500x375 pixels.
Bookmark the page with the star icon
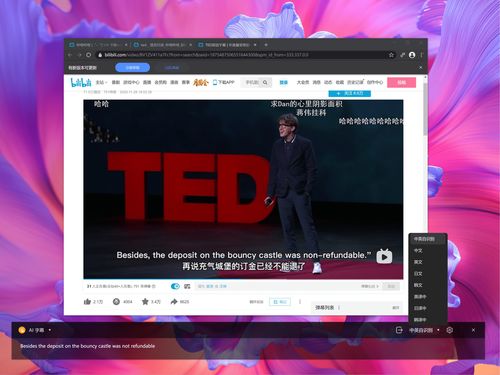pyautogui.click(x=391, y=55)
